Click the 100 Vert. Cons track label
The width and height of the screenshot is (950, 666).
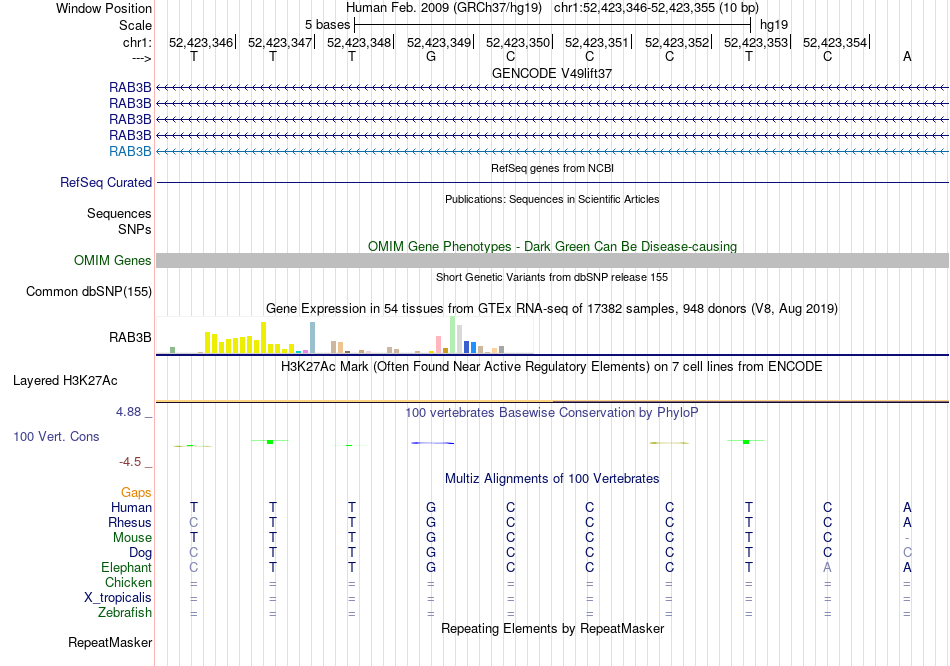pyautogui.click(x=56, y=436)
